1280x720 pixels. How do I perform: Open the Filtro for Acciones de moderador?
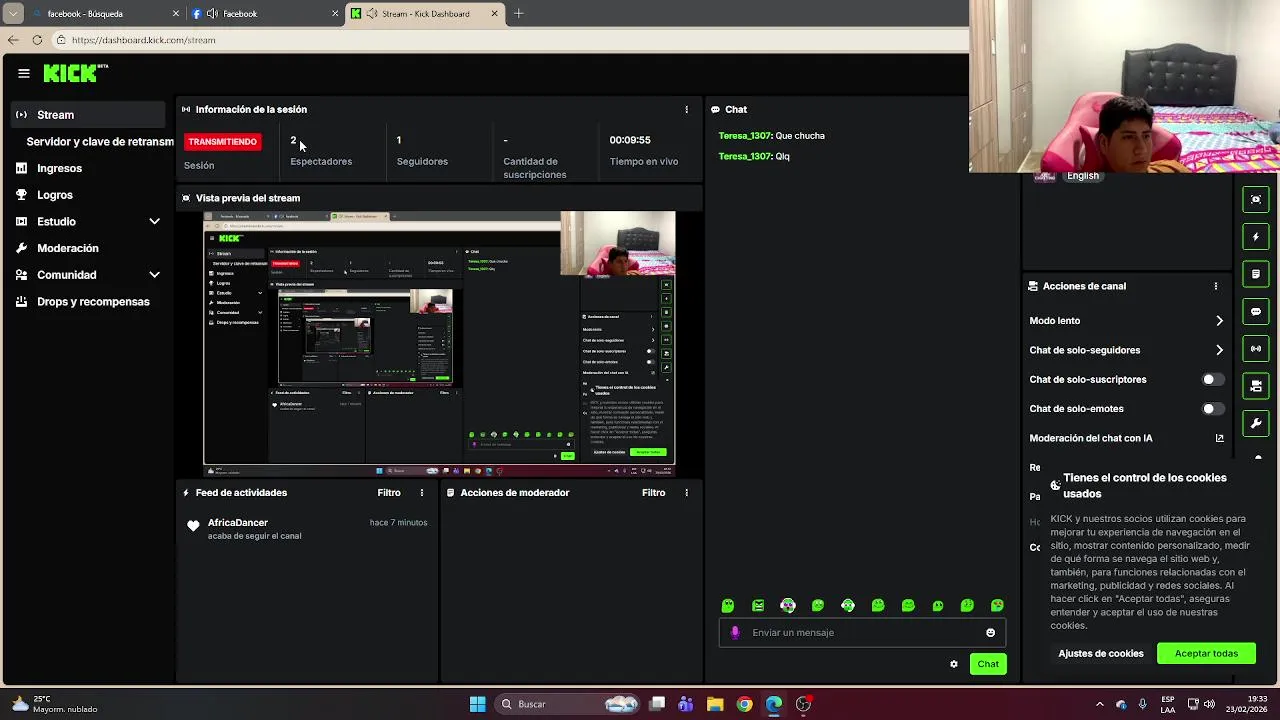[x=653, y=493]
